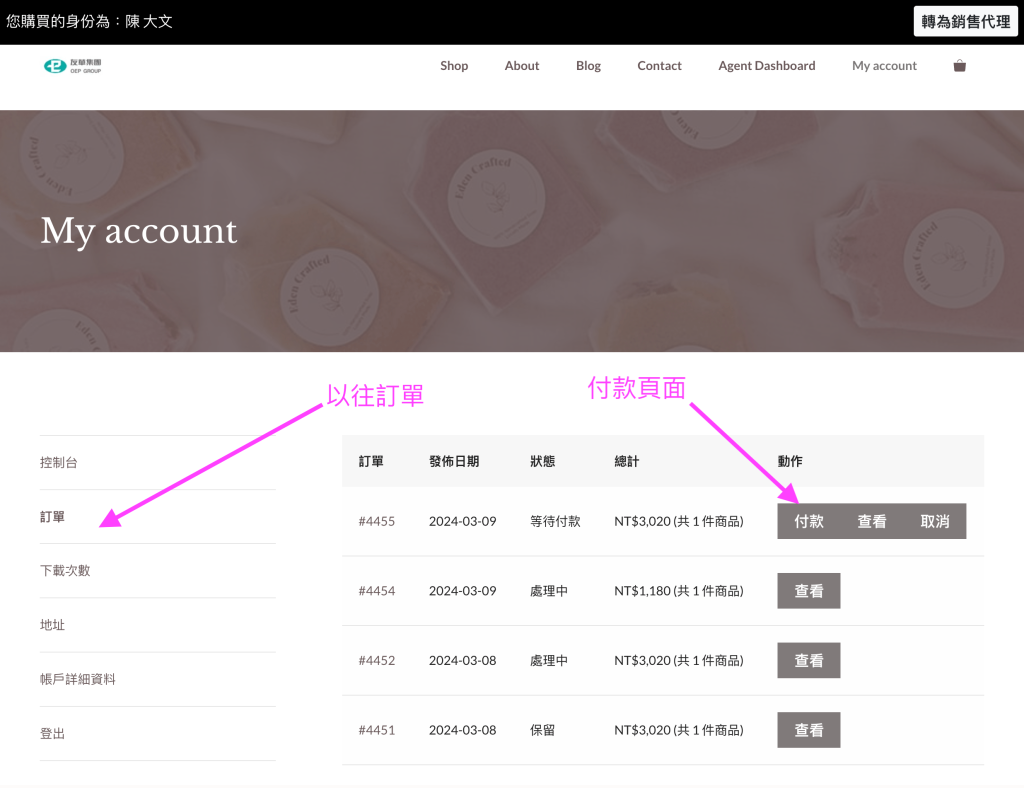The width and height of the screenshot is (1024, 788).
Task: Go to the About page
Action: (522, 66)
